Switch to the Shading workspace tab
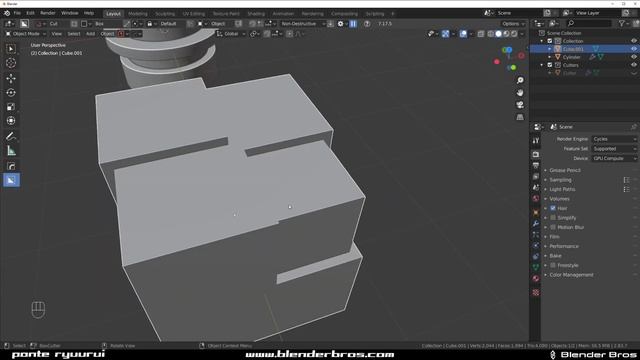 pos(256,13)
